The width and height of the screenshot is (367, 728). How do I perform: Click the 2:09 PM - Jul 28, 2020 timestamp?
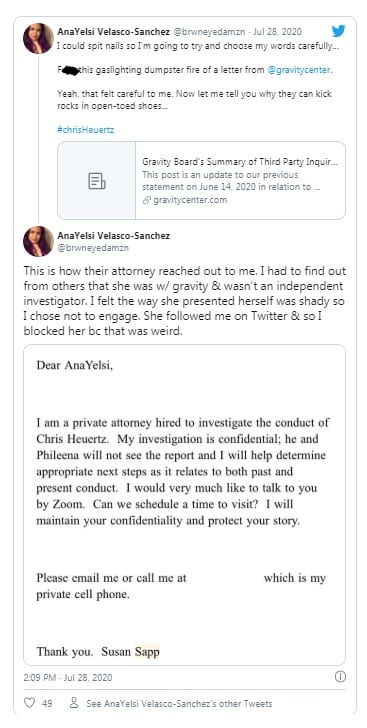68,677
